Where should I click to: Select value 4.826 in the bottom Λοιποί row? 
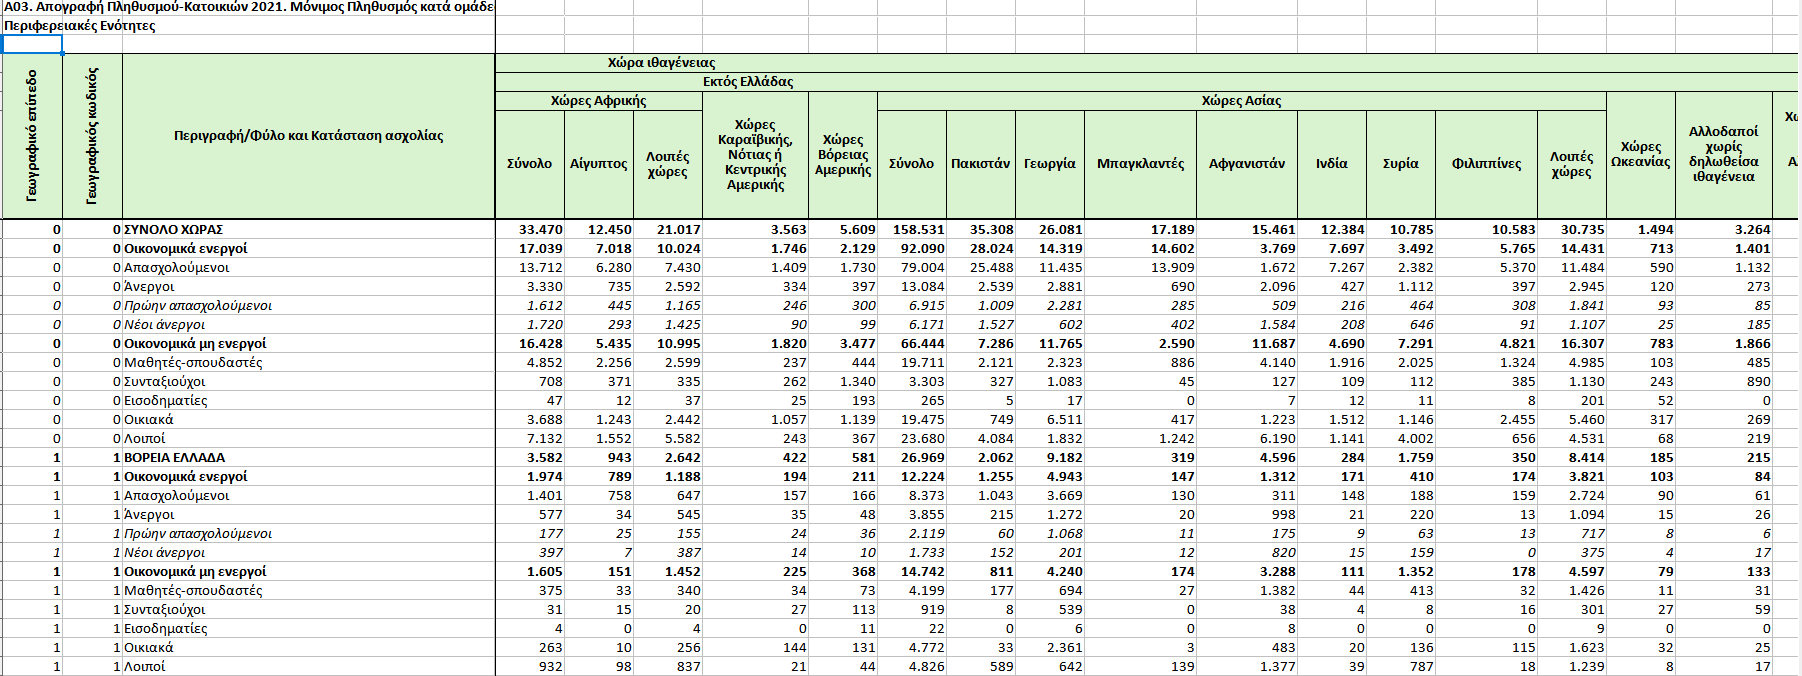927,667
